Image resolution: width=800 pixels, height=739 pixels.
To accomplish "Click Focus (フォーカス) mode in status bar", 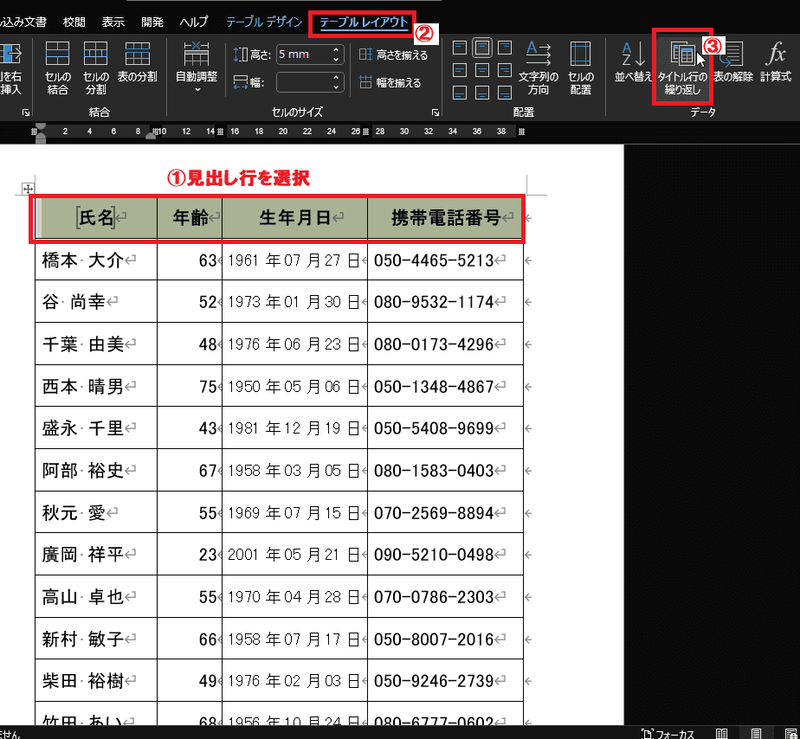I will click(667, 733).
